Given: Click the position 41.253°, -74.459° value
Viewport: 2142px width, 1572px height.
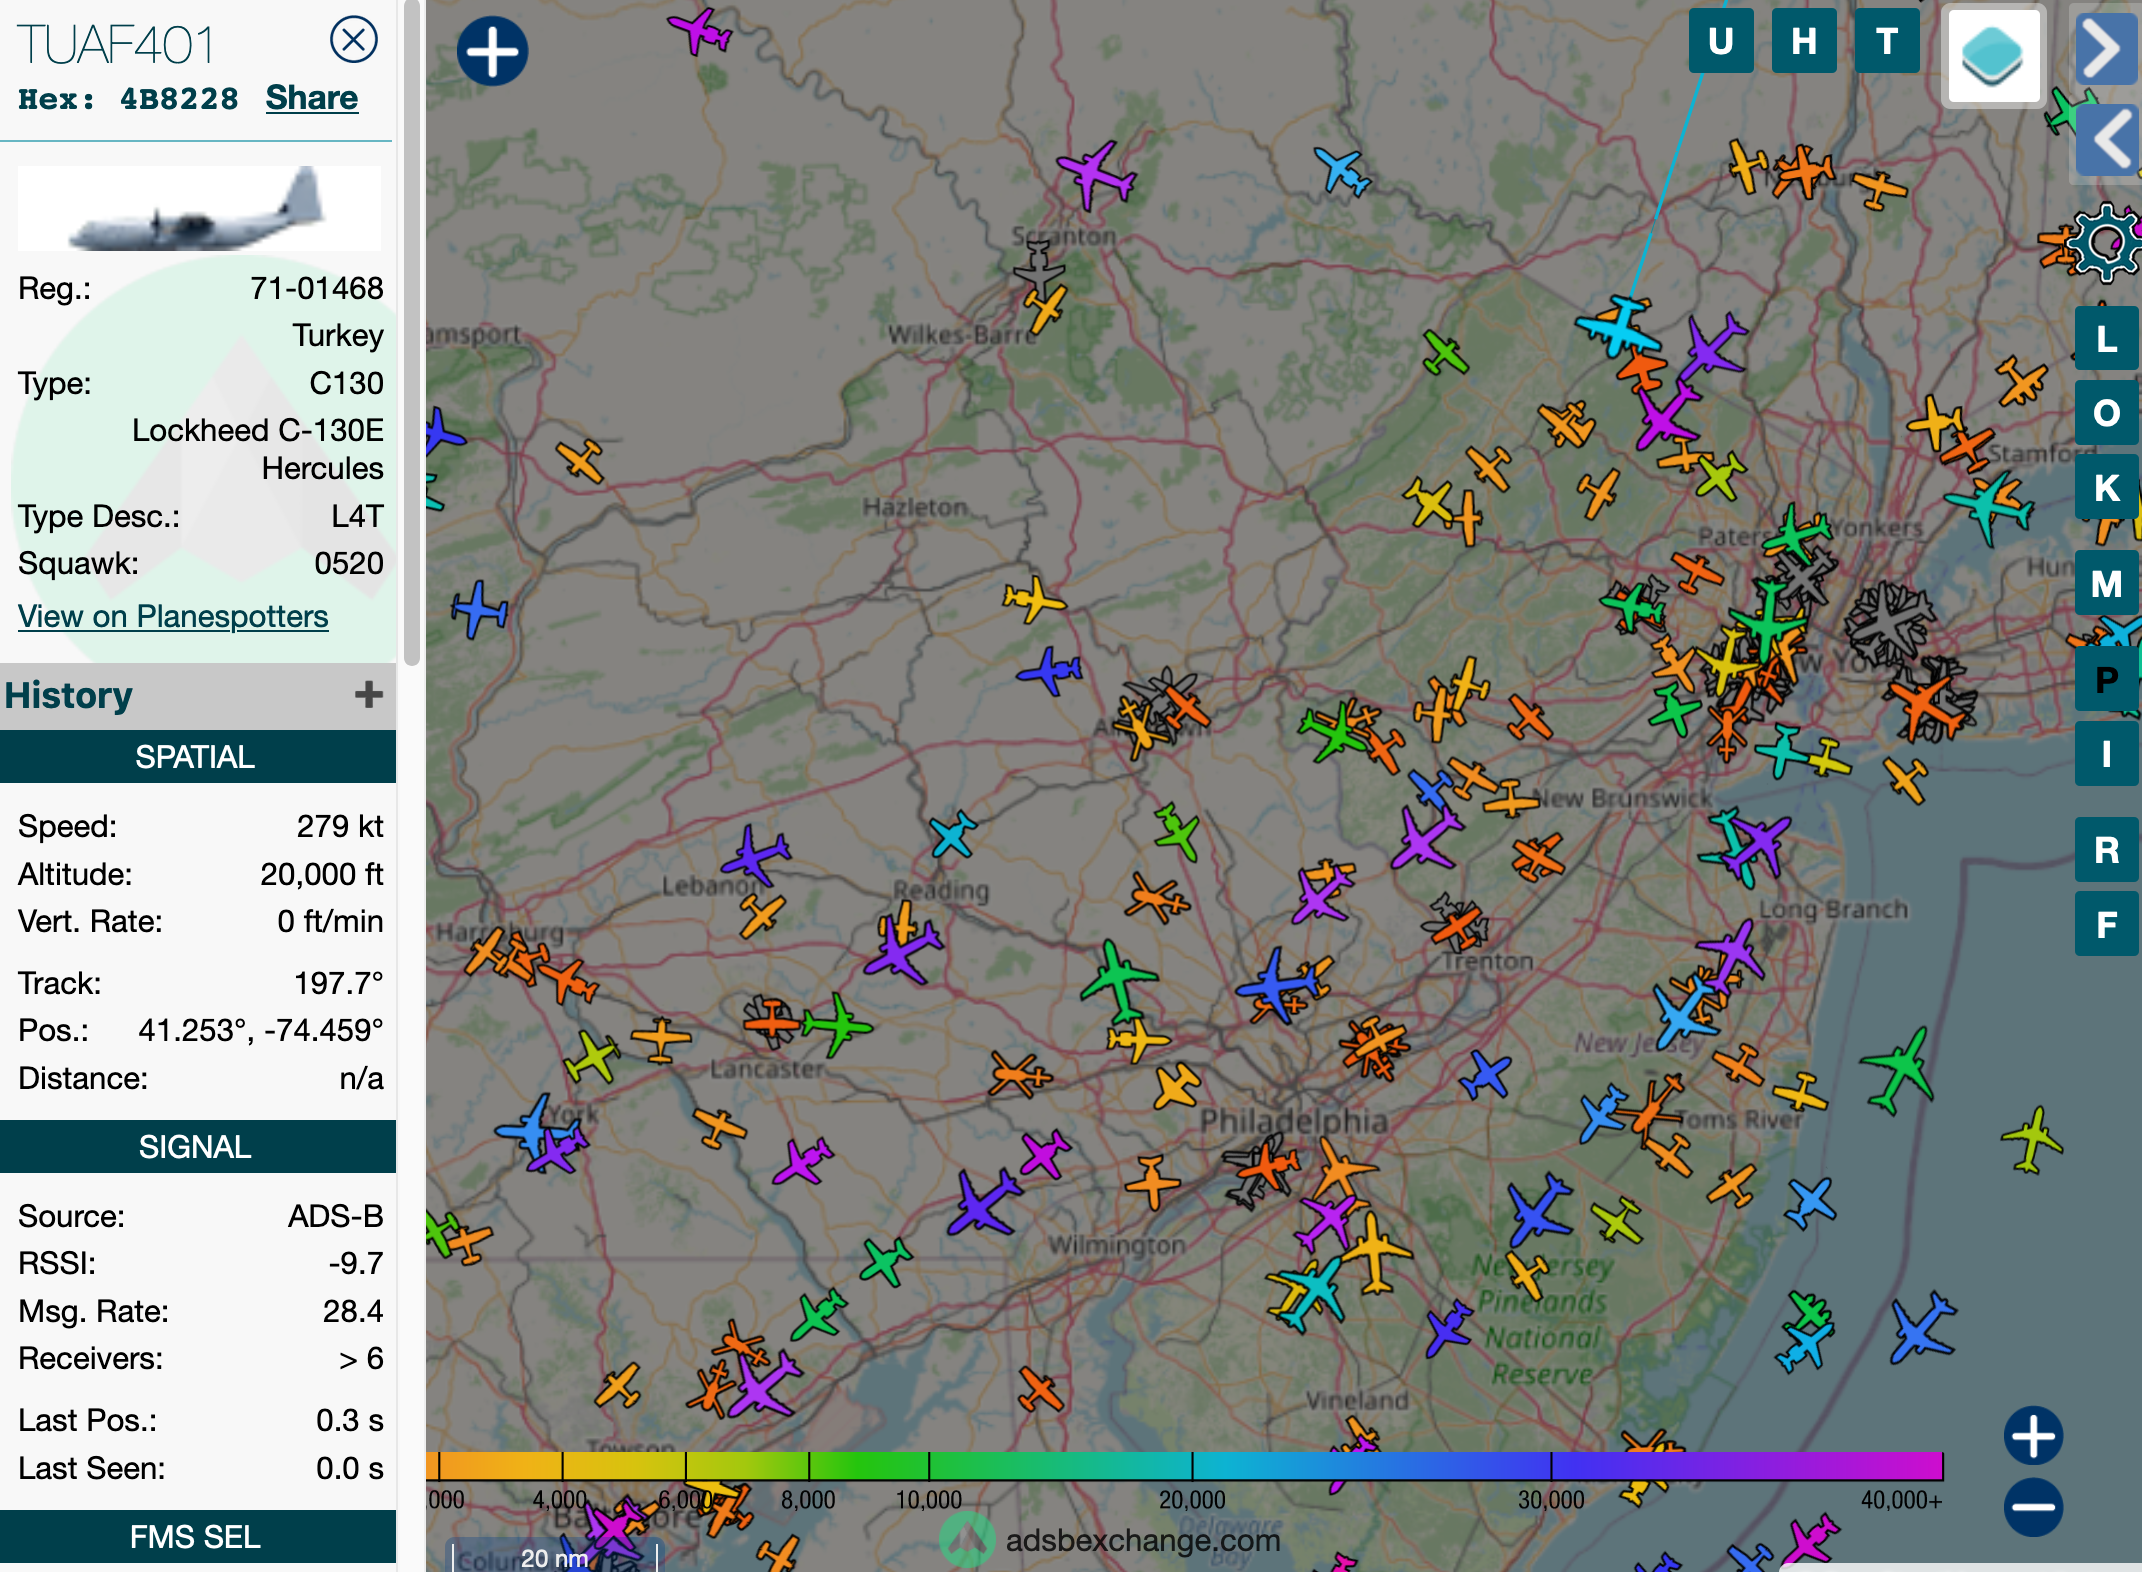Looking at the screenshot, I should tap(261, 1030).
